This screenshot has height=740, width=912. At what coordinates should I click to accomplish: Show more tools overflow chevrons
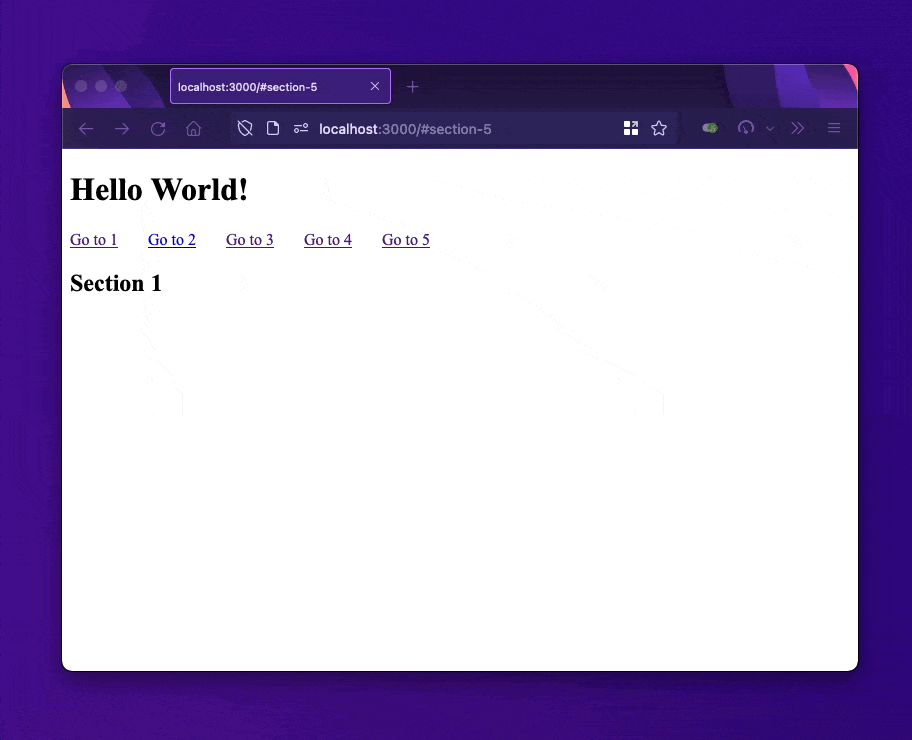click(x=797, y=128)
